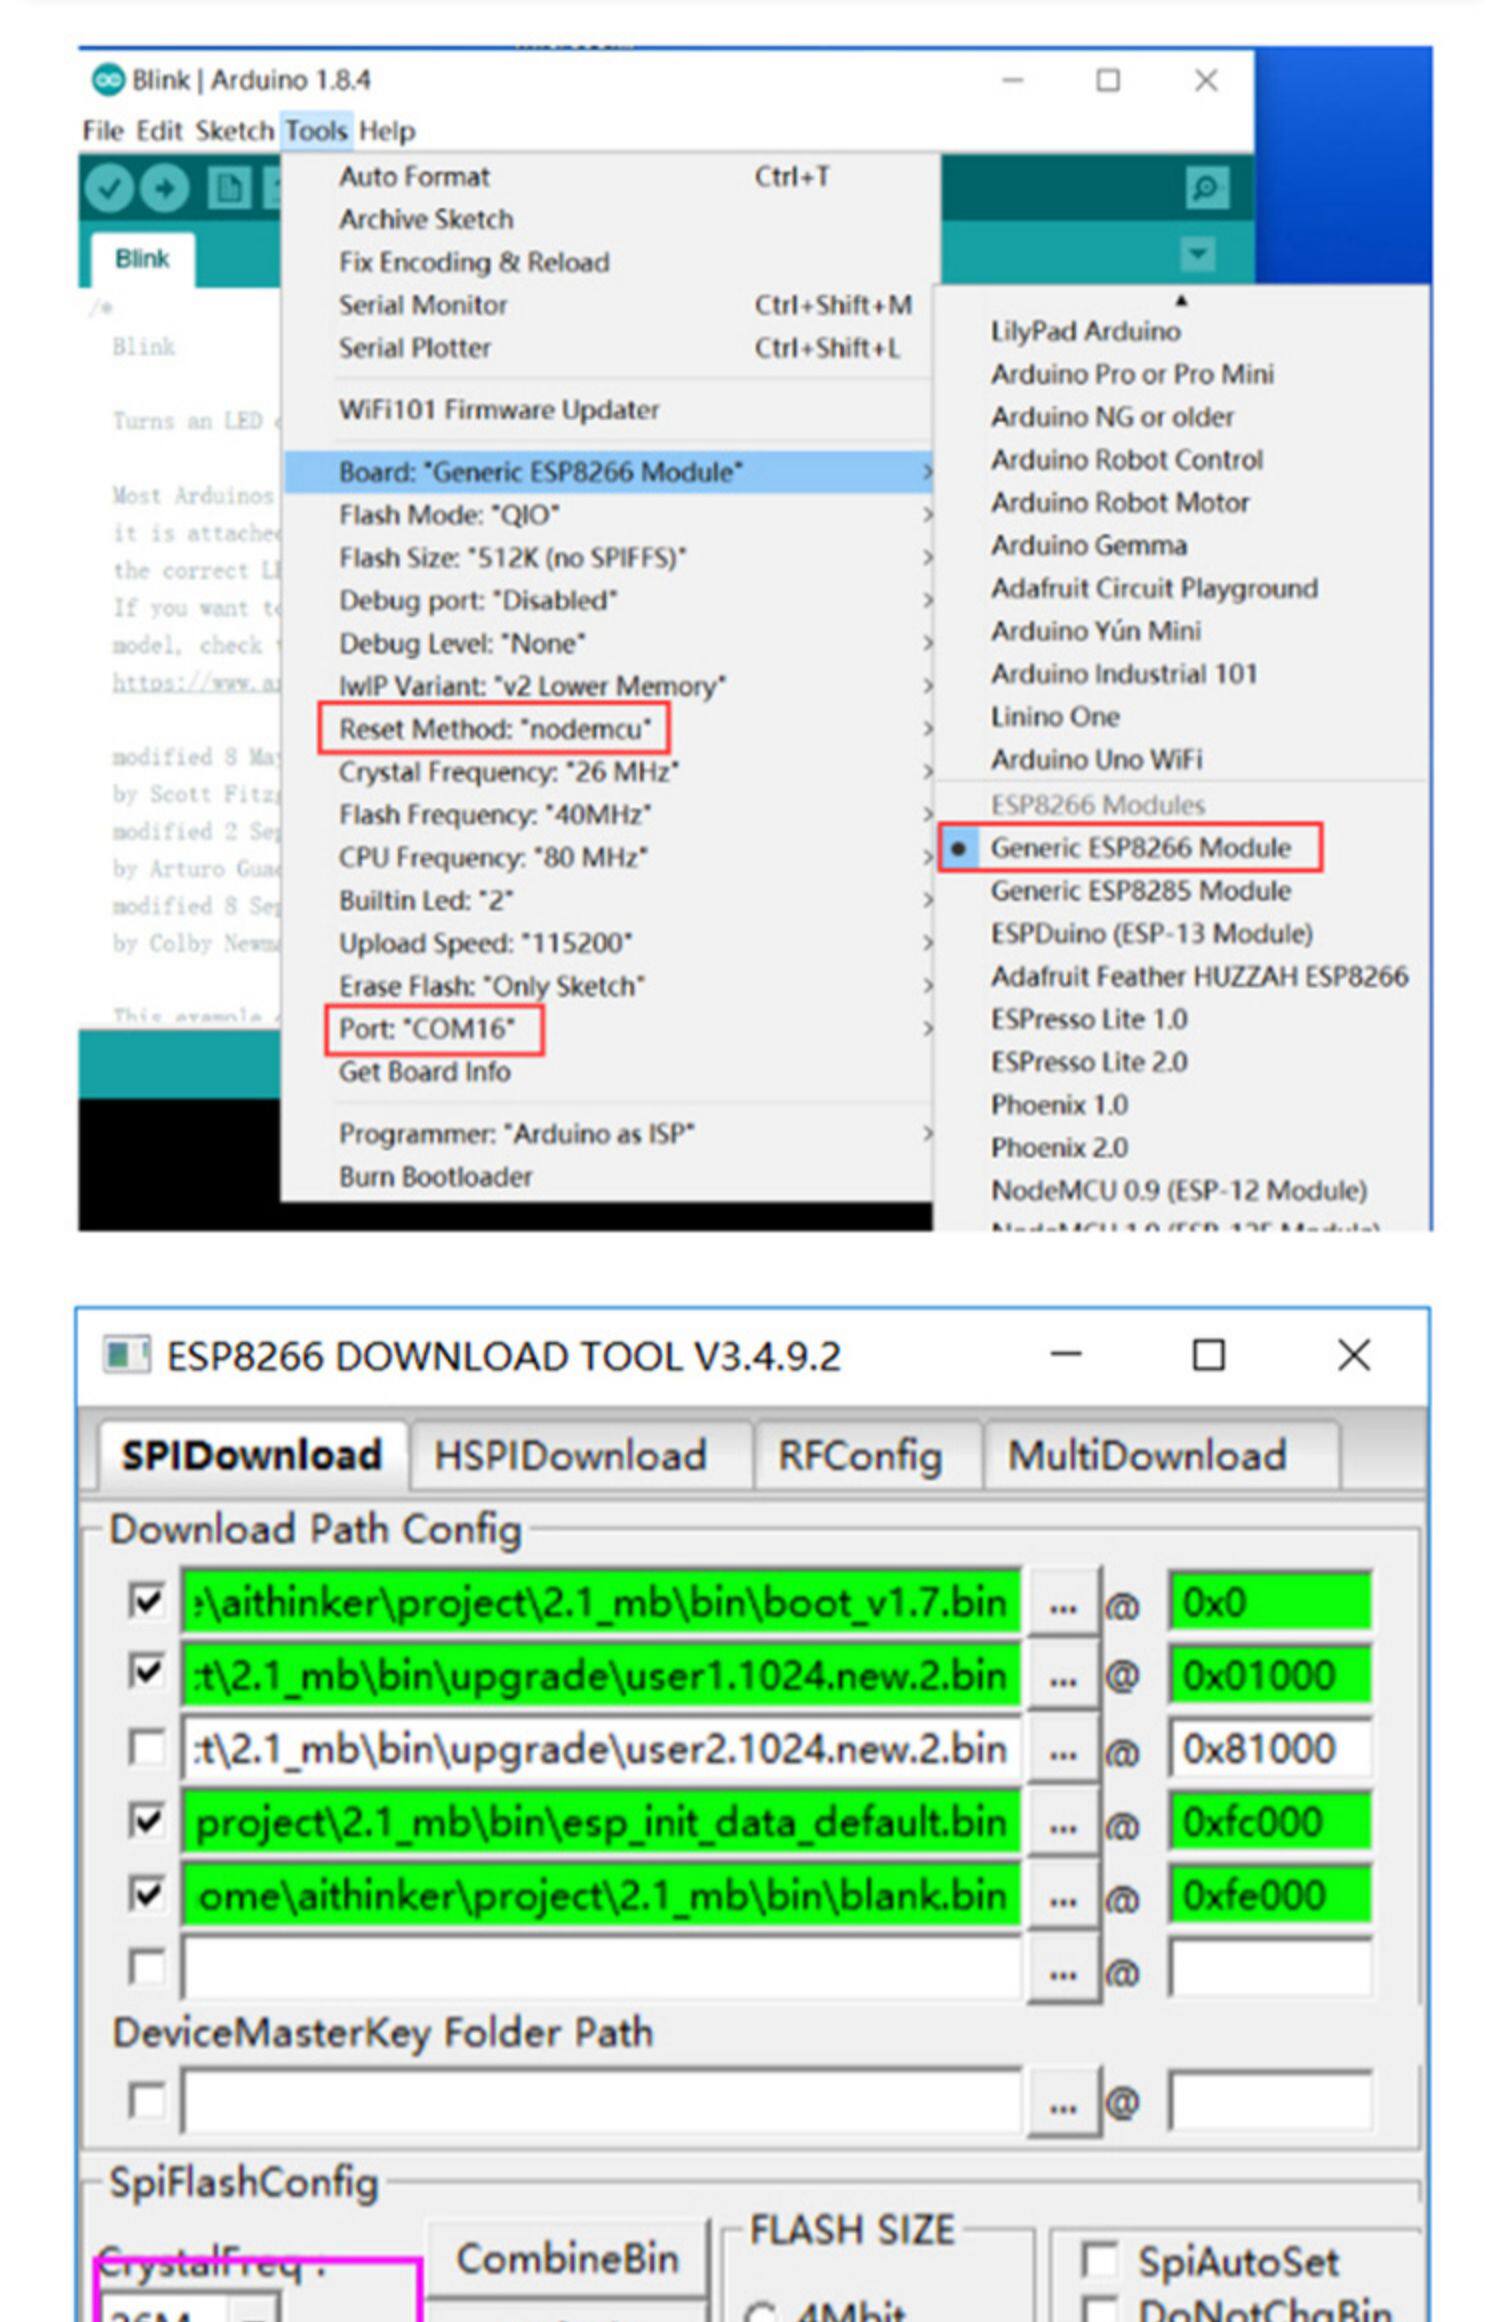The image size is (1500, 2322).
Task: Click the Verify checkmark icon in Arduino toolbar
Action: coord(109,188)
